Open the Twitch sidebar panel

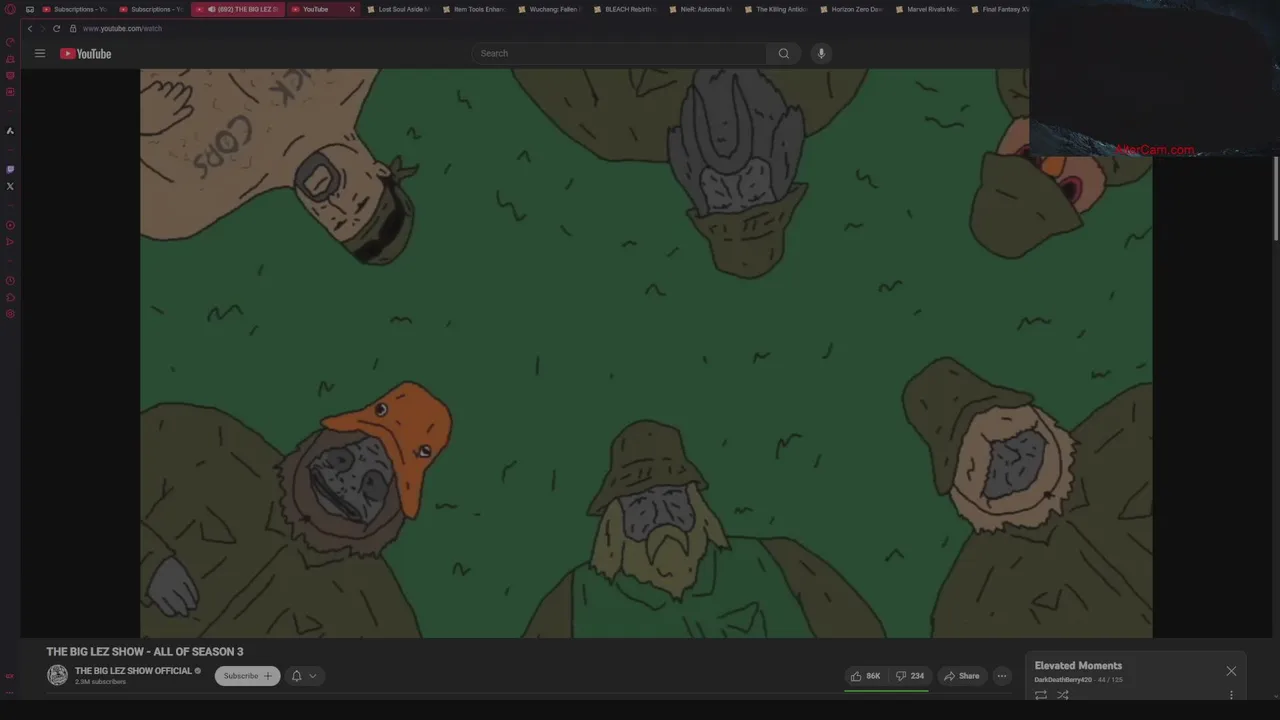[10, 169]
